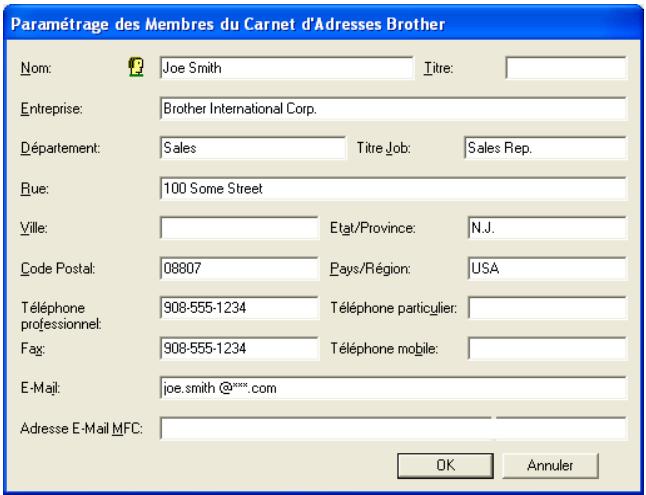The width and height of the screenshot is (646, 495).
Task: Click the Etat/Province label
Action: (x=372, y=228)
